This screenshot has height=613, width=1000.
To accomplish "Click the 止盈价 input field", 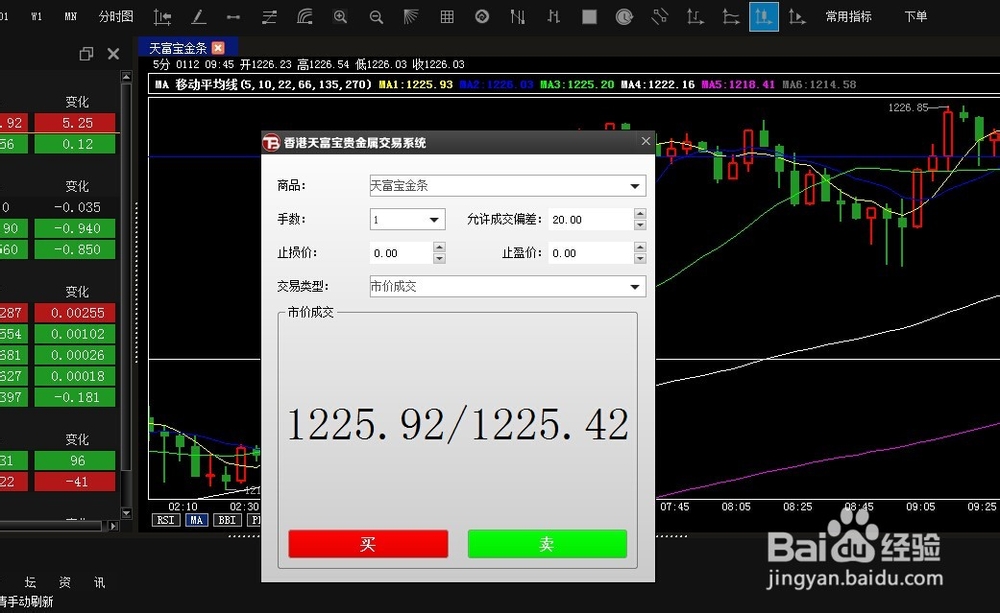I will tap(591, 253).
